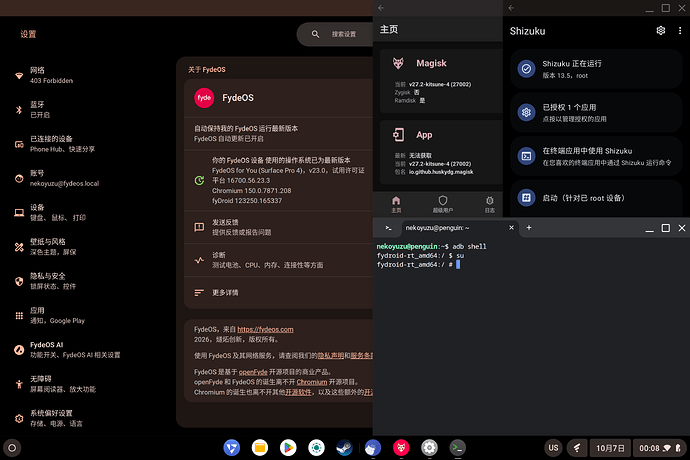Image resolution: width=690 pixels, height=460 pixels.
Task: Close the nekoyuzu@penguin terminal tab
Action: (x=511, y=228)
